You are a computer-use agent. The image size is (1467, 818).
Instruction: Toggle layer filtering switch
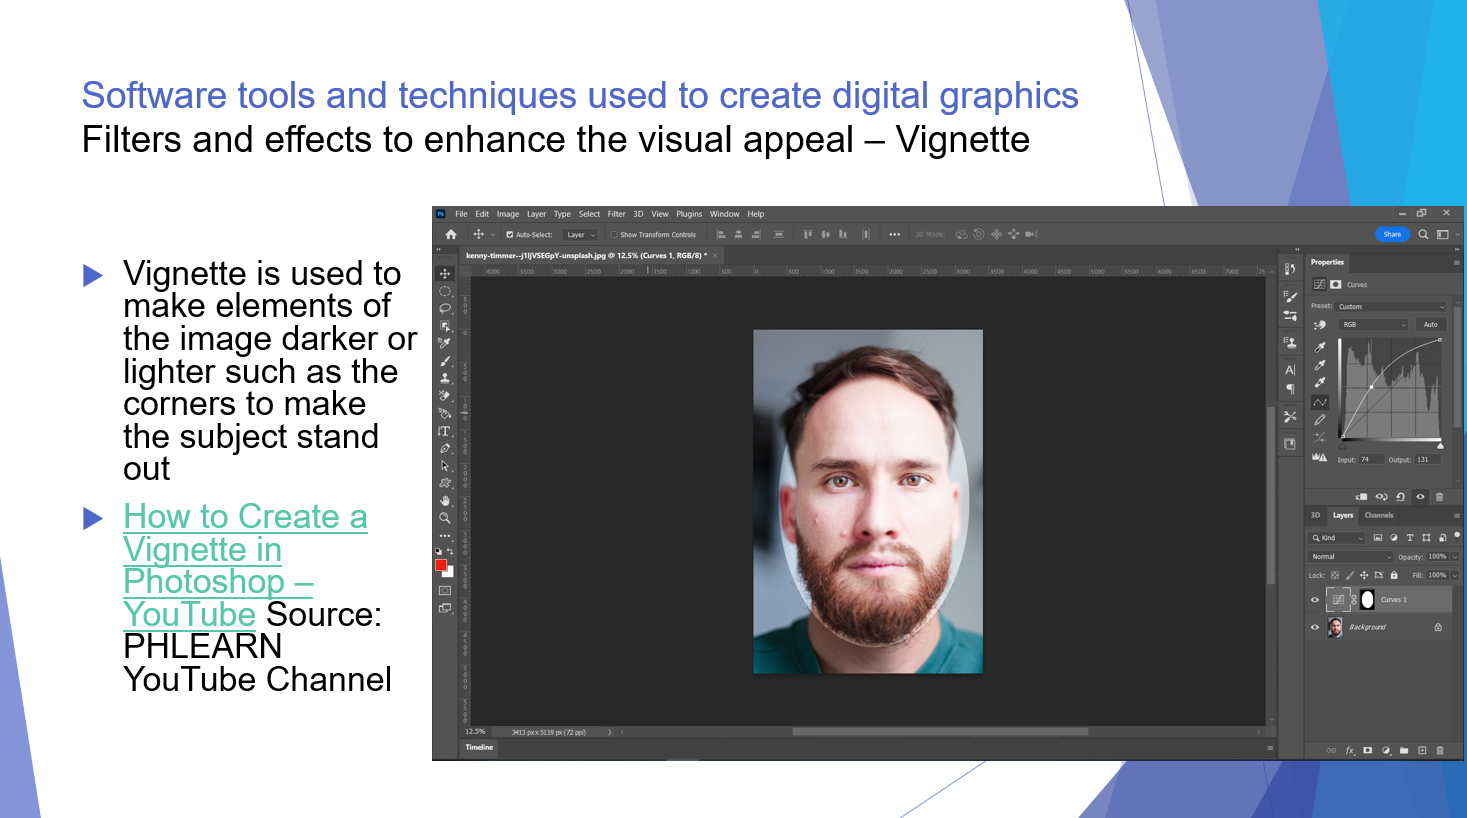coord(1457,535)
